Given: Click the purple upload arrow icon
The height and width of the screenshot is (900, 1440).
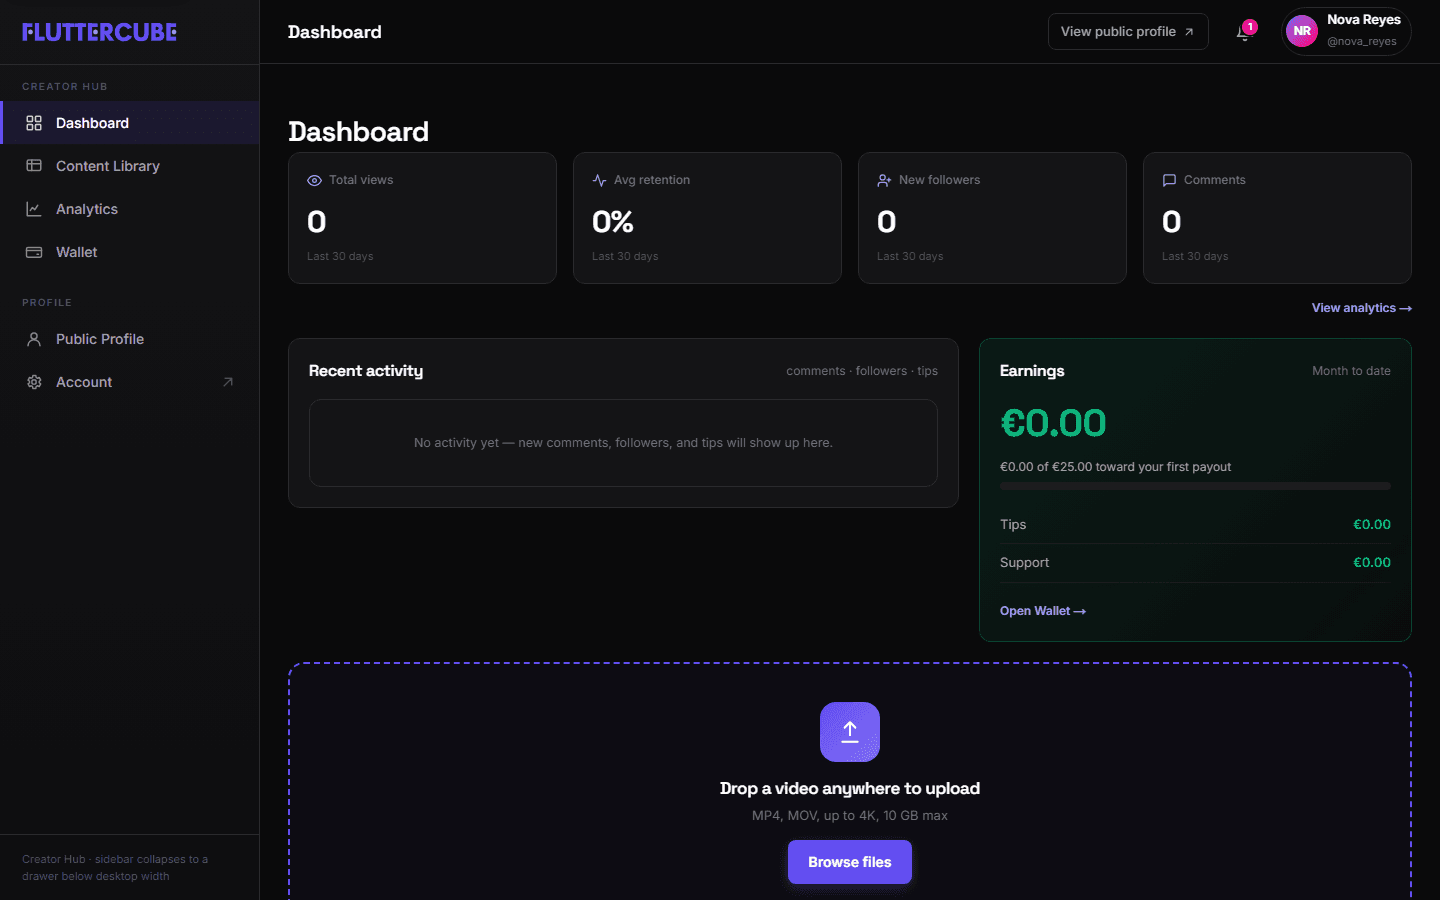Looking at the screenshot, I should click(x=850, y=732).
